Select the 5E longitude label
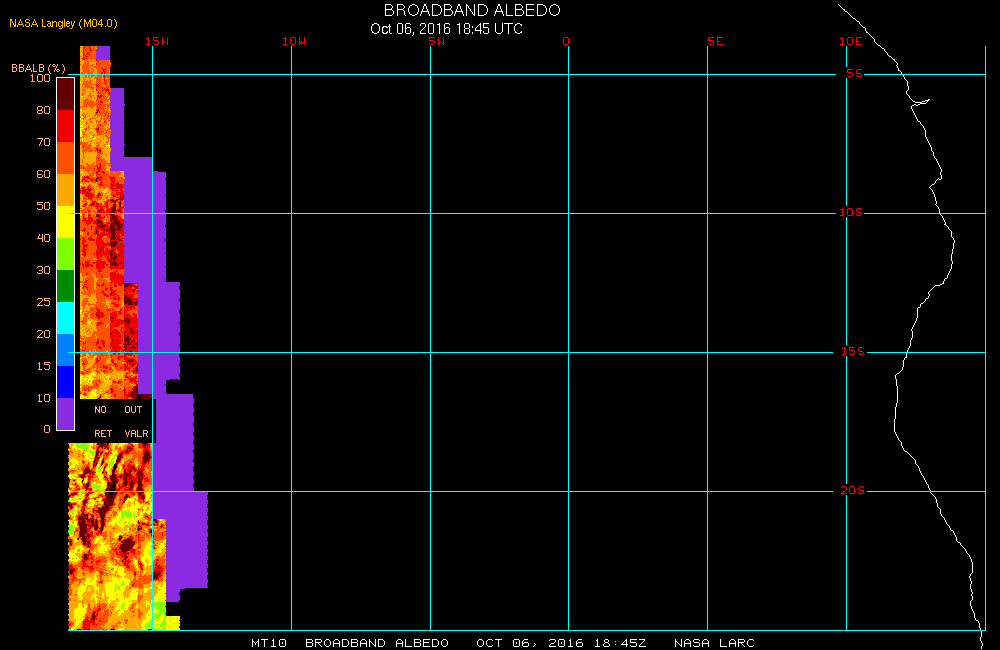This screenshot has height=650, width=1000. 715,41
